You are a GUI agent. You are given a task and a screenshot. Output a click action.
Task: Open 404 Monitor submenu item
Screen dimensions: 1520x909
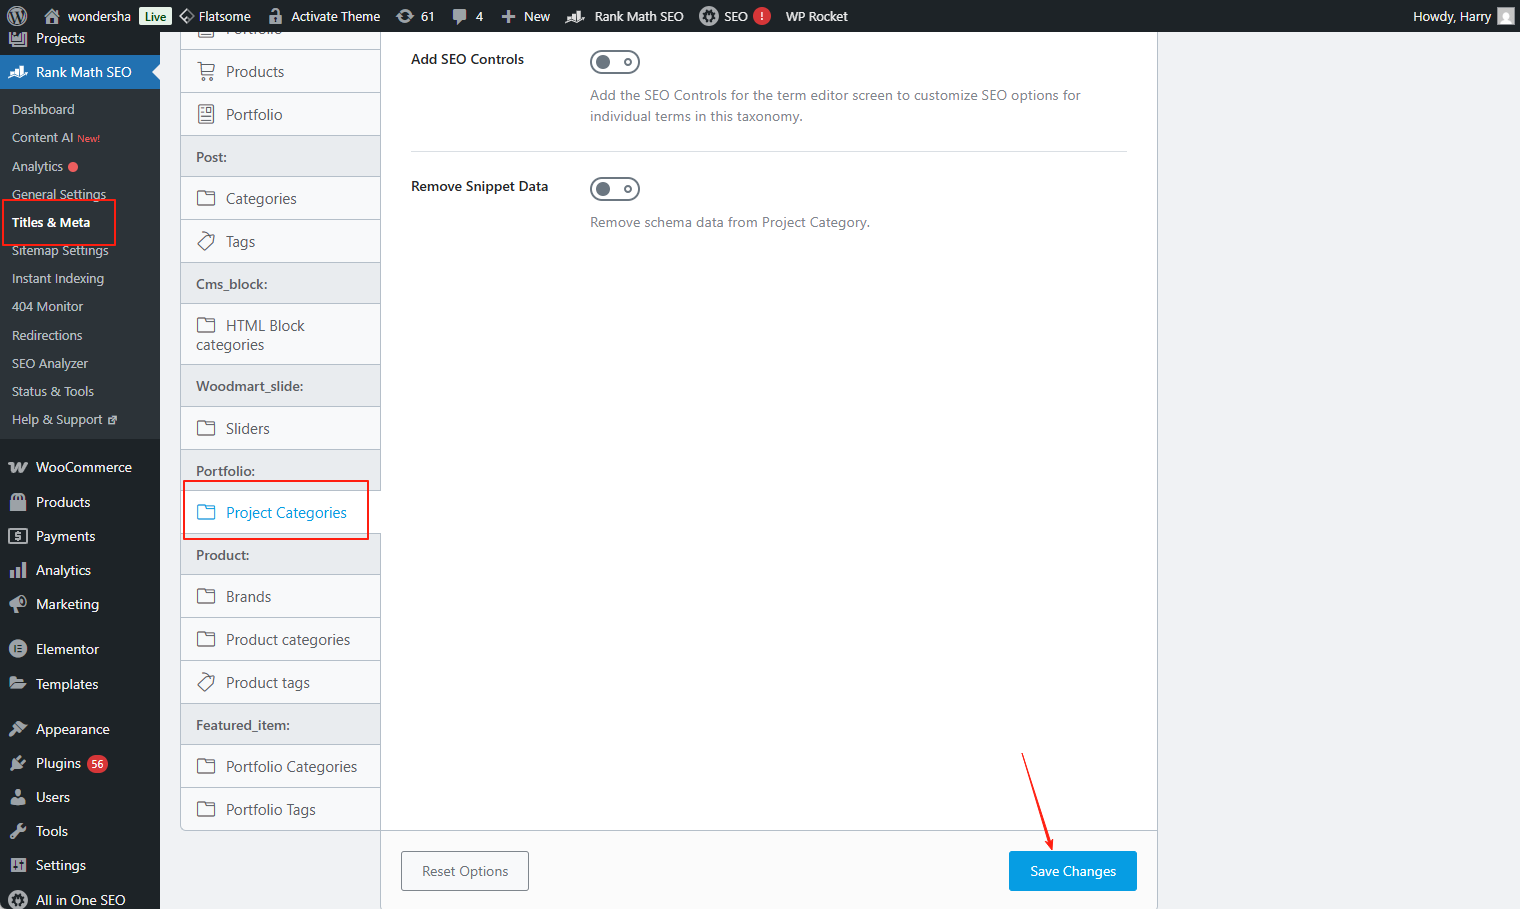[x=47, y=306]
